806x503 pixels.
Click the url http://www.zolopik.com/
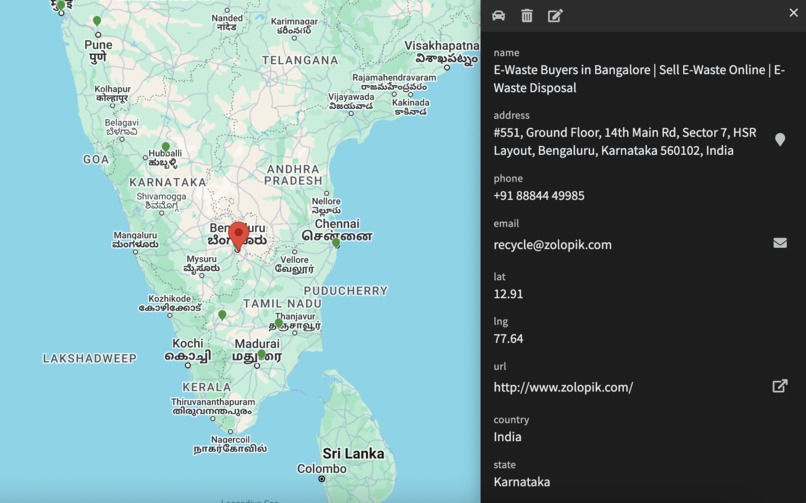[563, 387]
